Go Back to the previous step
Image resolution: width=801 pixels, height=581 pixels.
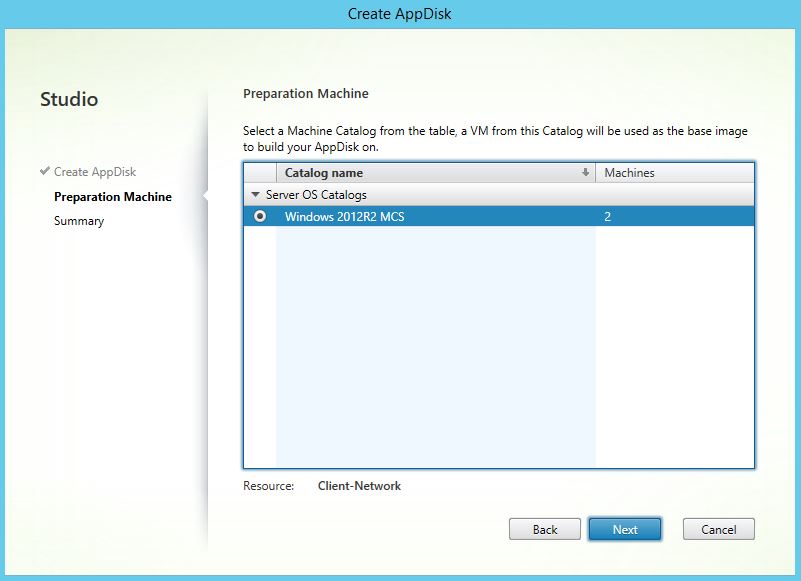pos(544,529)
